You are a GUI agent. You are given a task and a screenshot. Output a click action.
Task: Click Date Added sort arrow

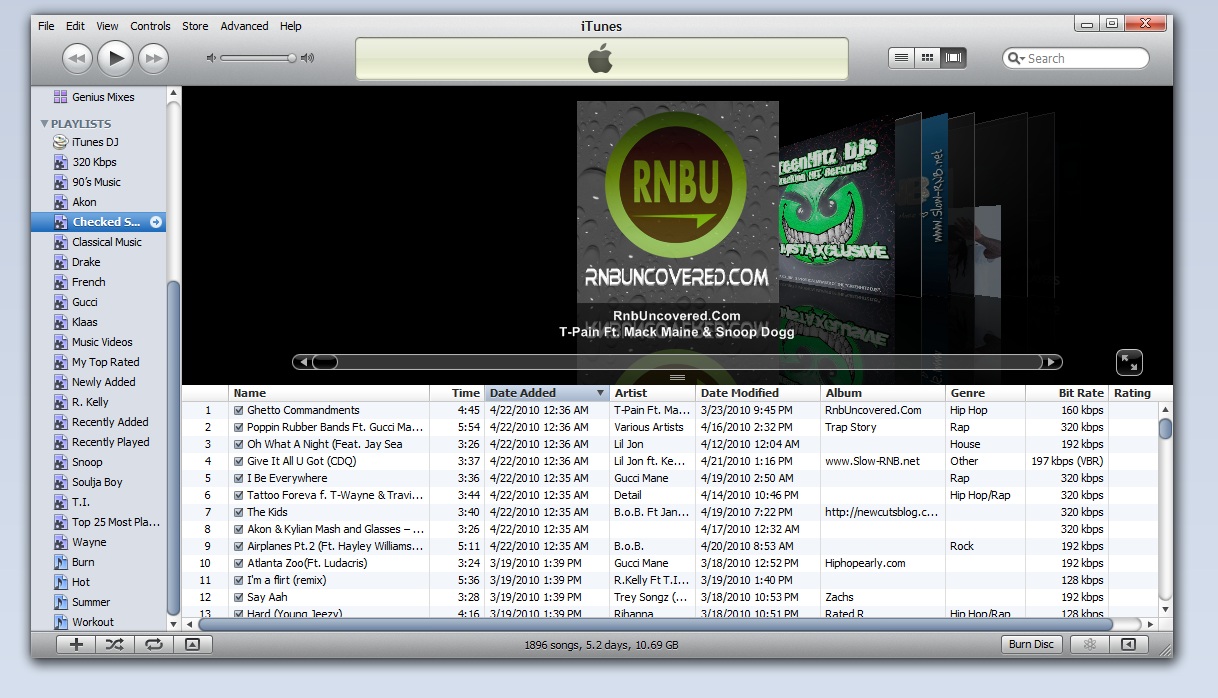(600, 393)
